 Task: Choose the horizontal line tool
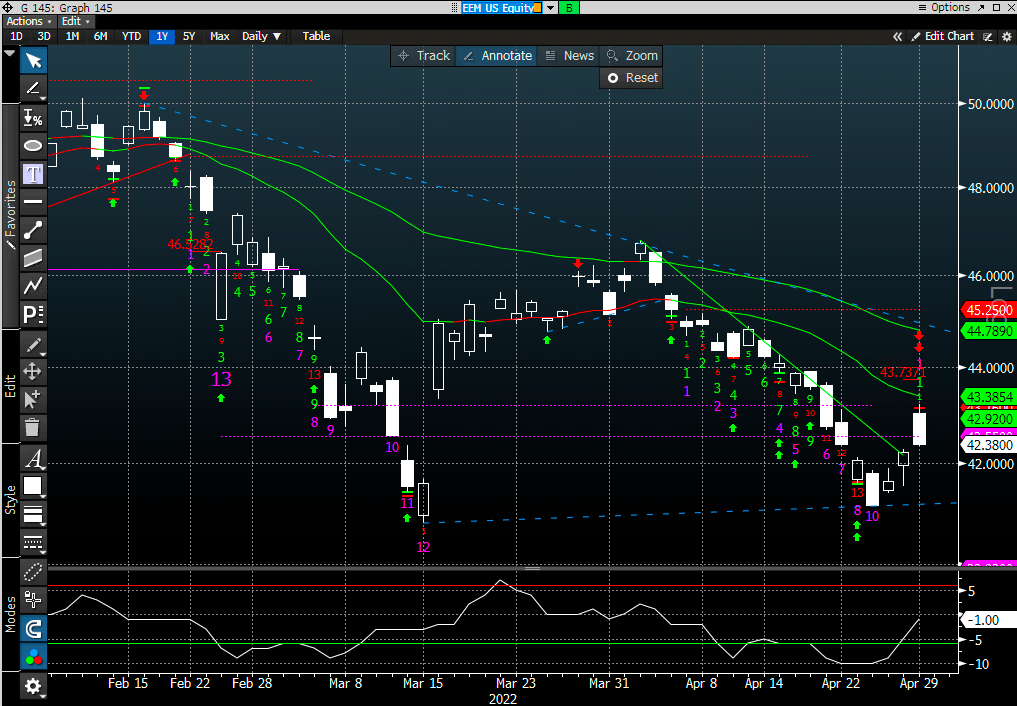pos(33,202)
